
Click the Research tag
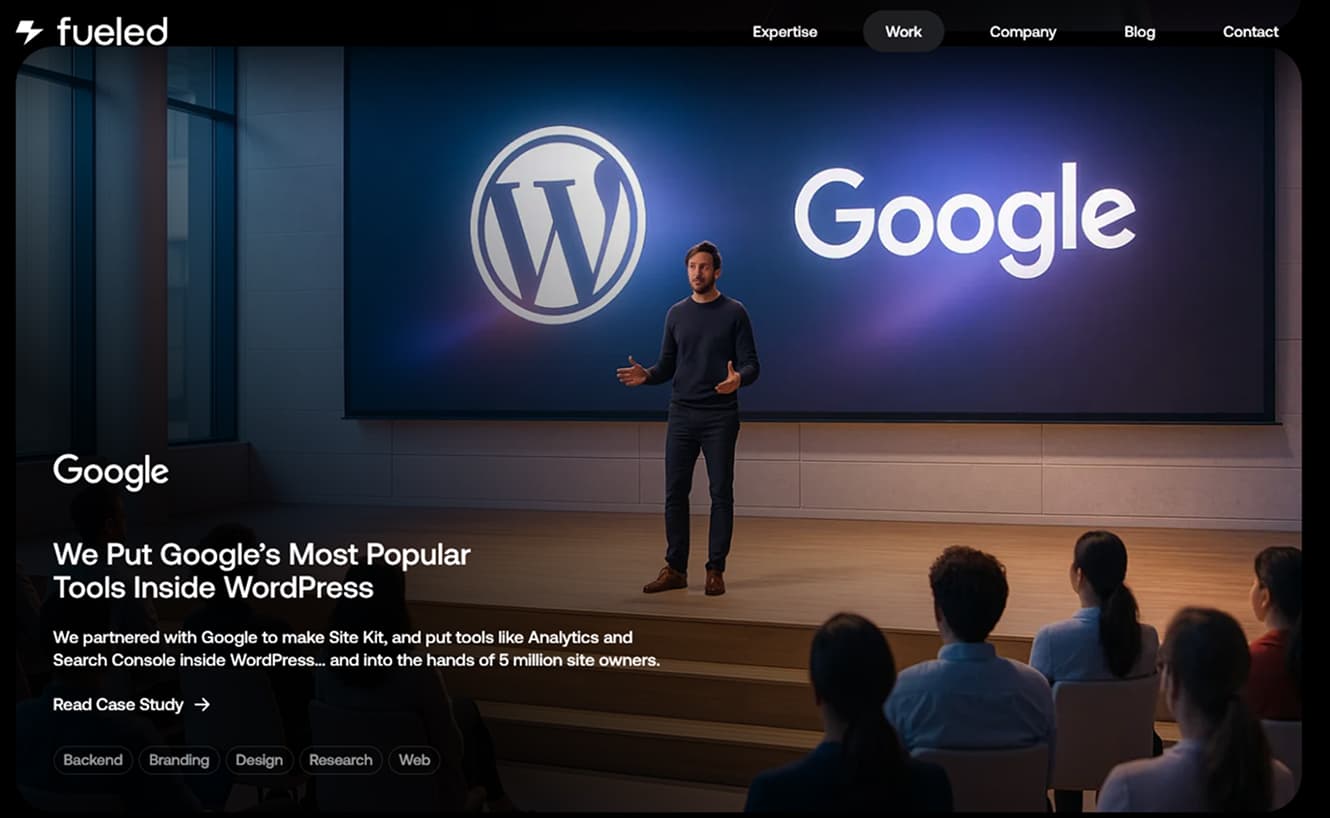point(340,760)
